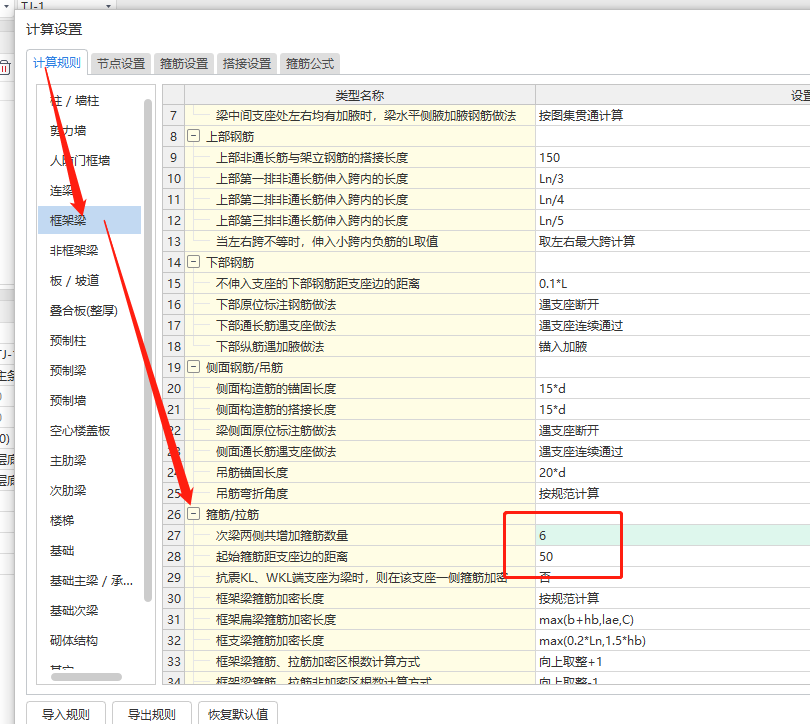
Task: Click the 类型名称 column header
Action: (x=360, y=95)
